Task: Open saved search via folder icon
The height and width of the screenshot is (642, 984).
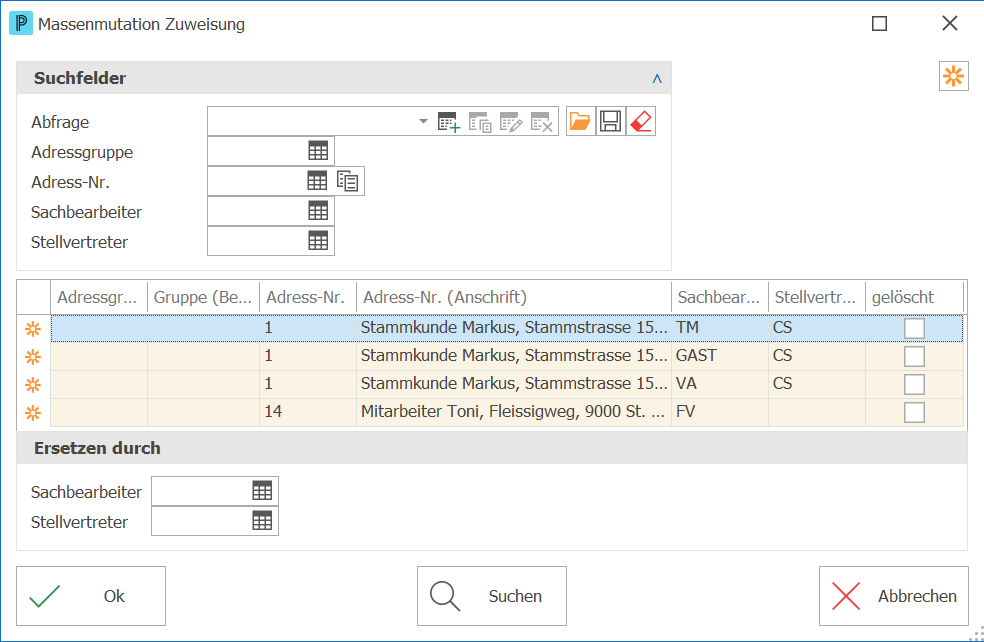Action: click(580, 121)
